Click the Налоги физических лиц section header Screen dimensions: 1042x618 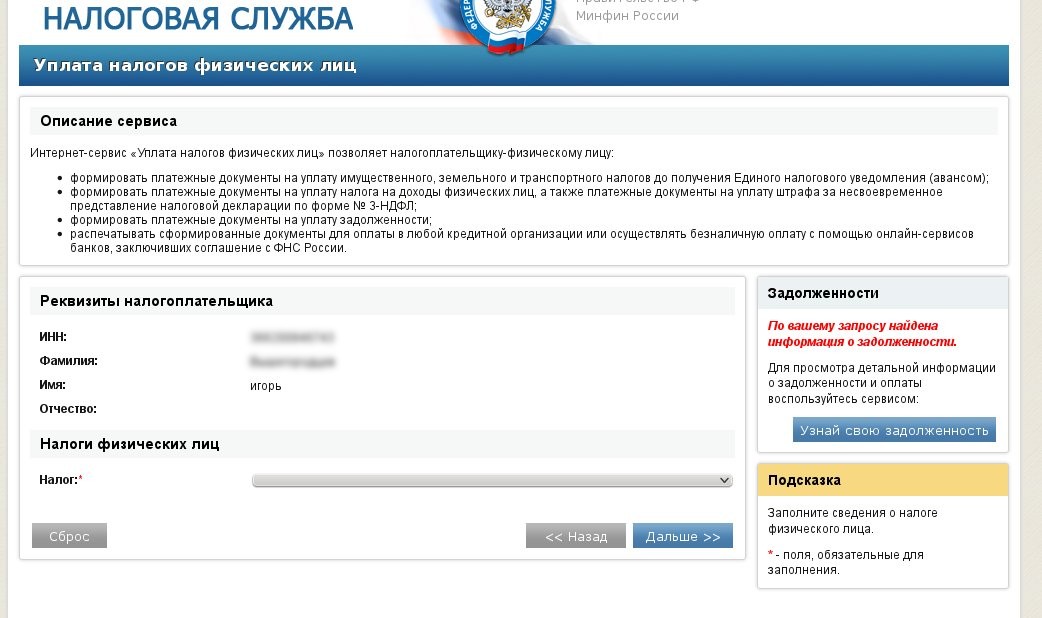click(129, 443)
